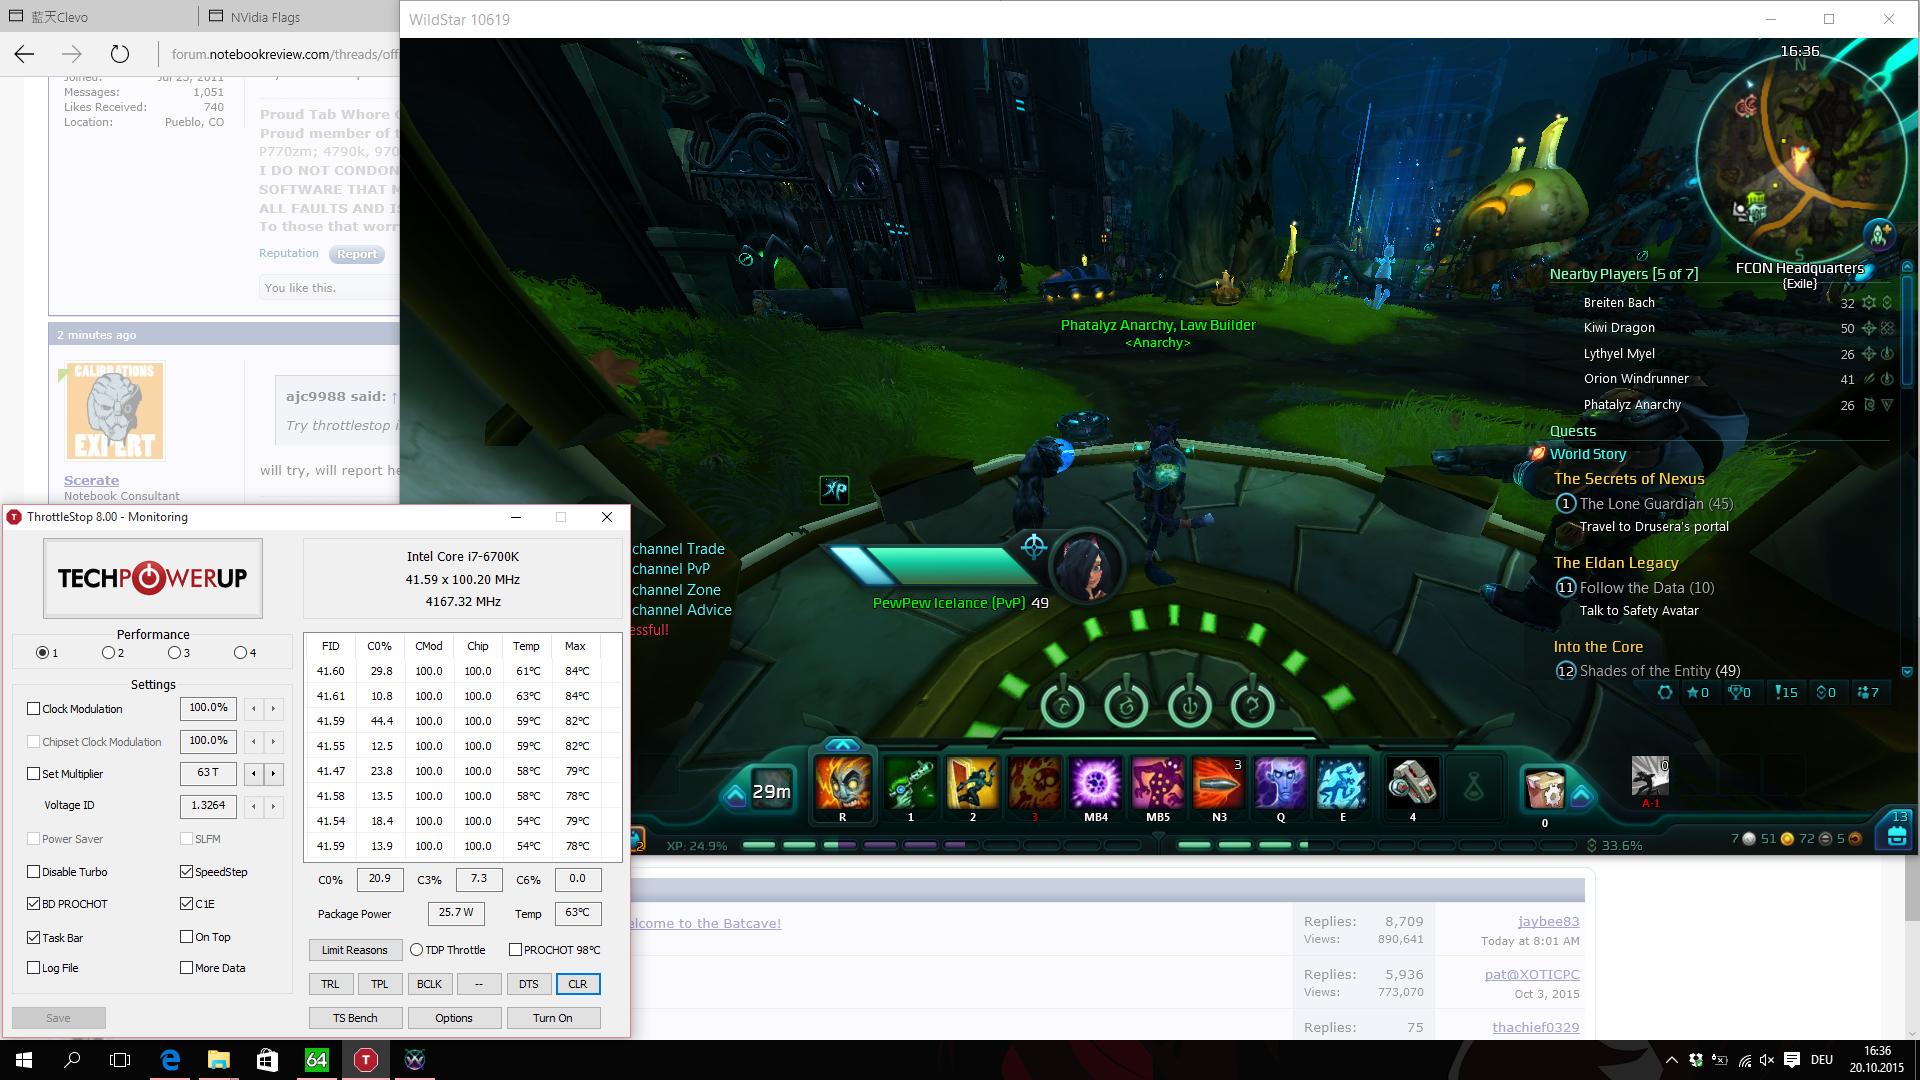Click the 29m mount timer button

[x=772, y=791]
